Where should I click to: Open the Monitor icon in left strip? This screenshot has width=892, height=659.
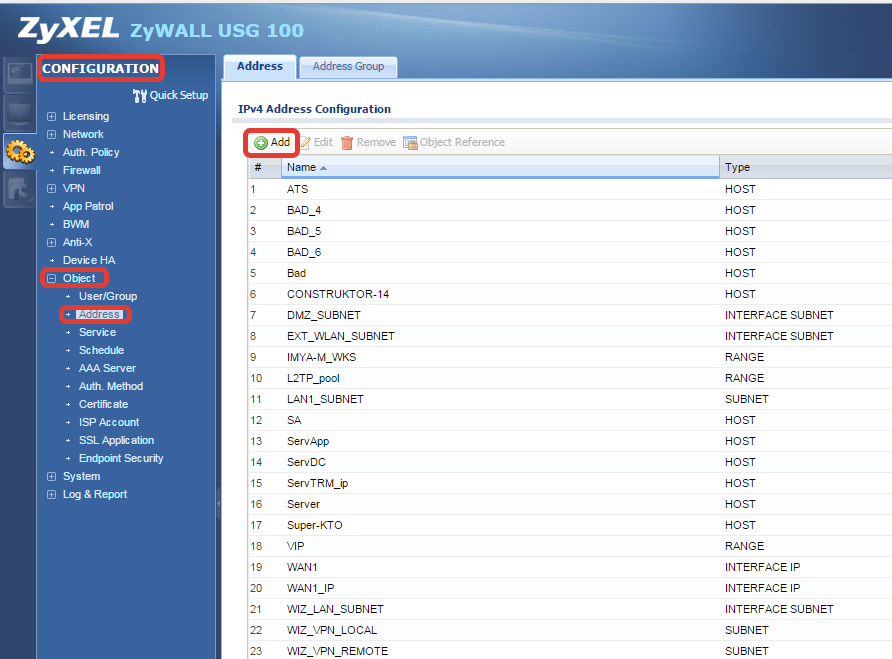20,113
